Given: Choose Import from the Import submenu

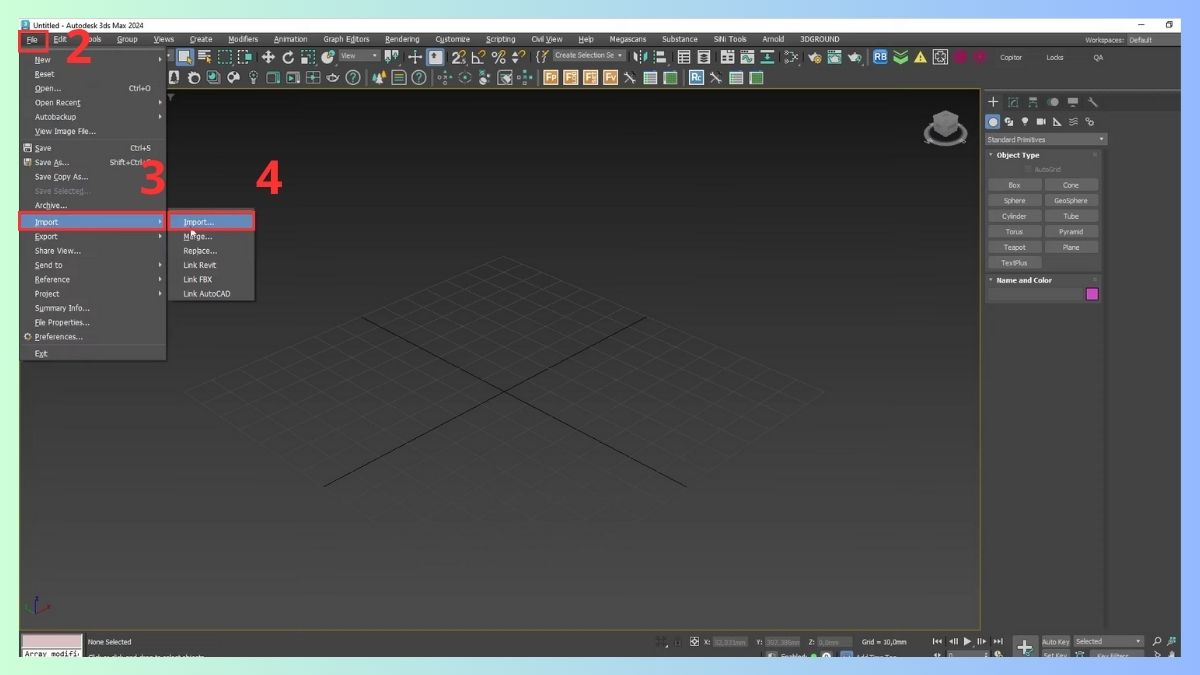Looking at the screenshot, I should (x=200, y=221).
